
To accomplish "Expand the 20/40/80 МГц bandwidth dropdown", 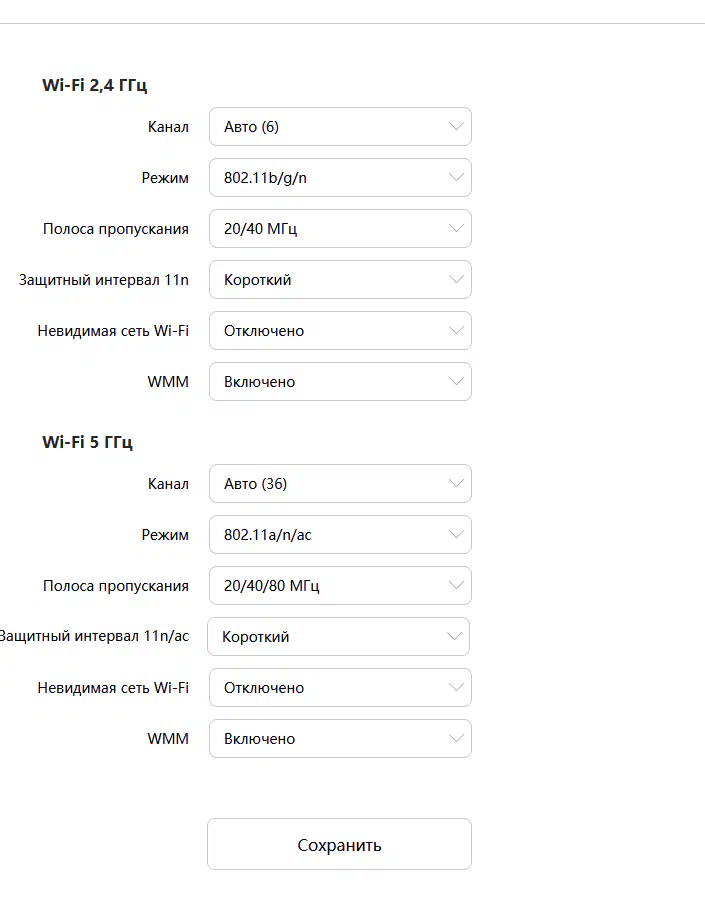I will [340, 586].
